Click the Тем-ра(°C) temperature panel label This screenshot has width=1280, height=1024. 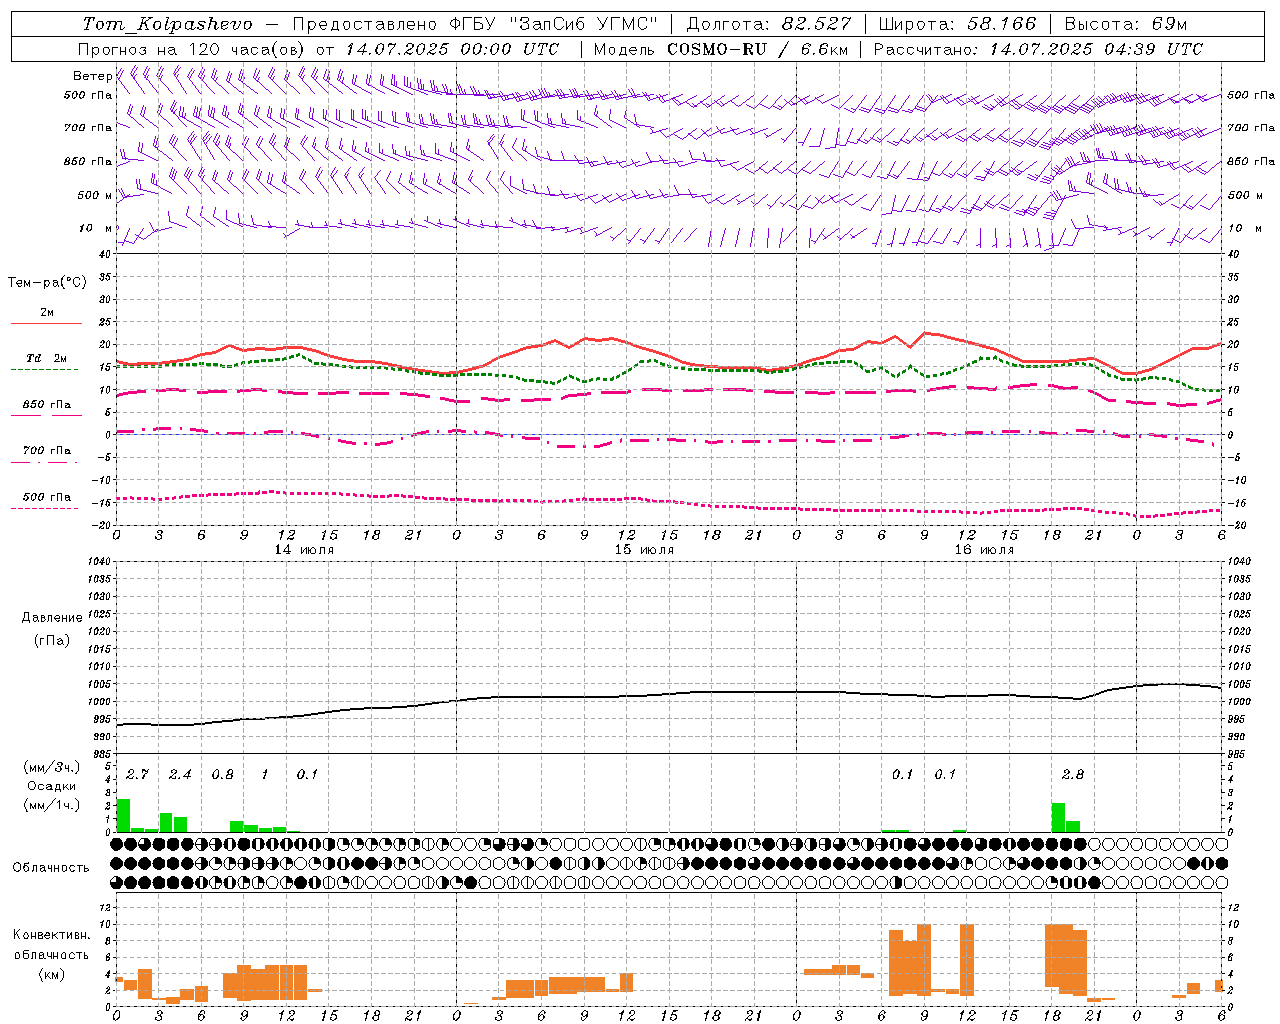coord(47,283)
